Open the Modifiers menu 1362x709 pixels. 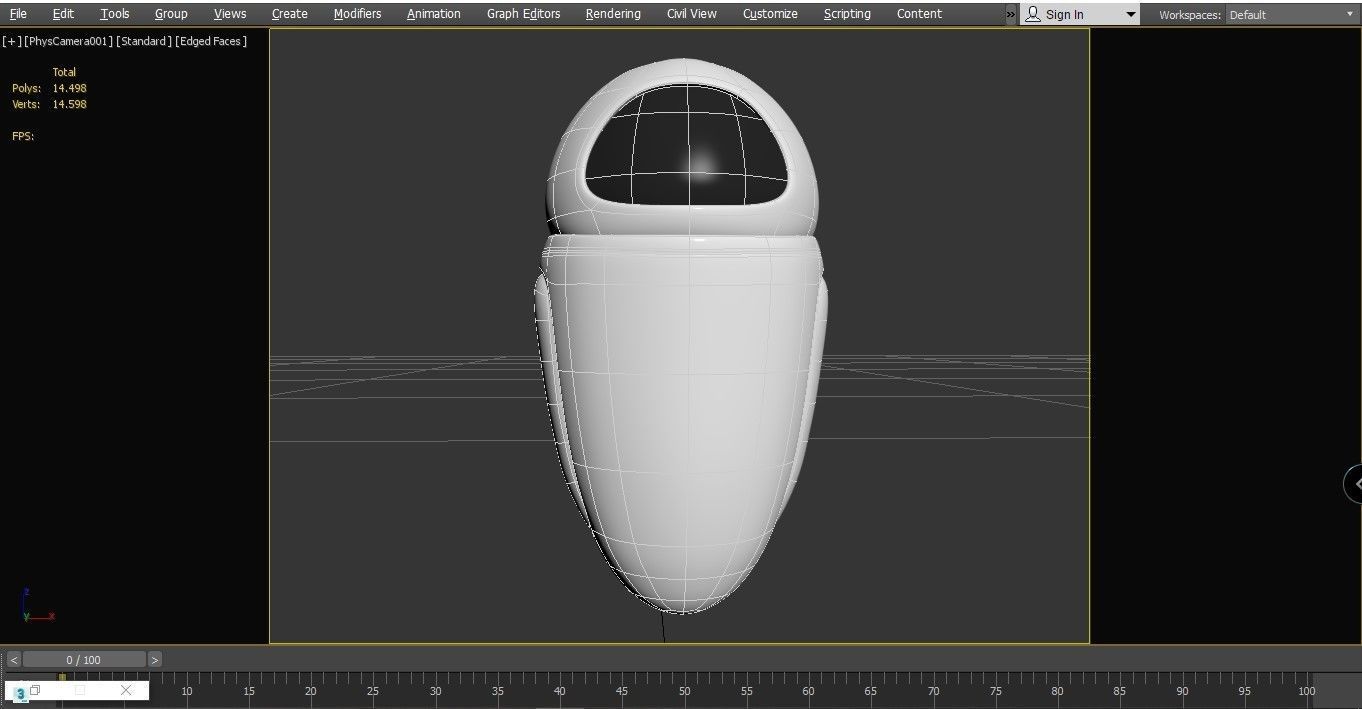pyautogui.click(x=357, y=14)
